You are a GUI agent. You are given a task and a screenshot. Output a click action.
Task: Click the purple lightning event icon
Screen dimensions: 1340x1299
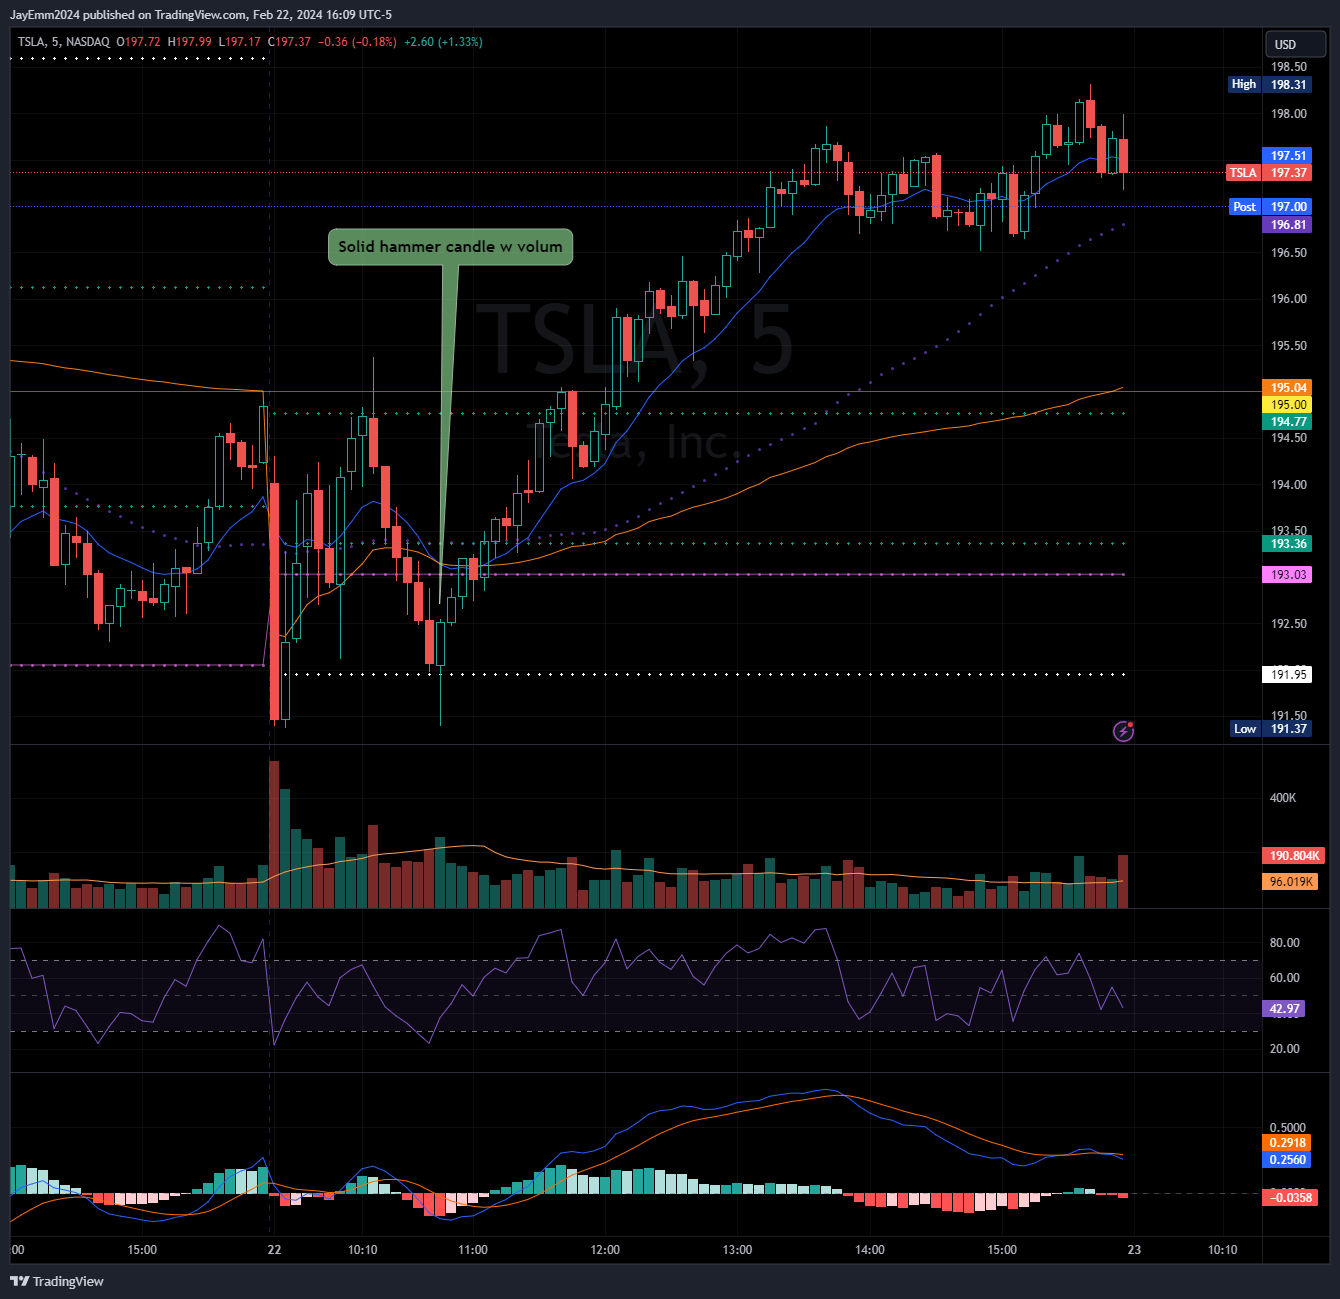1123,731
